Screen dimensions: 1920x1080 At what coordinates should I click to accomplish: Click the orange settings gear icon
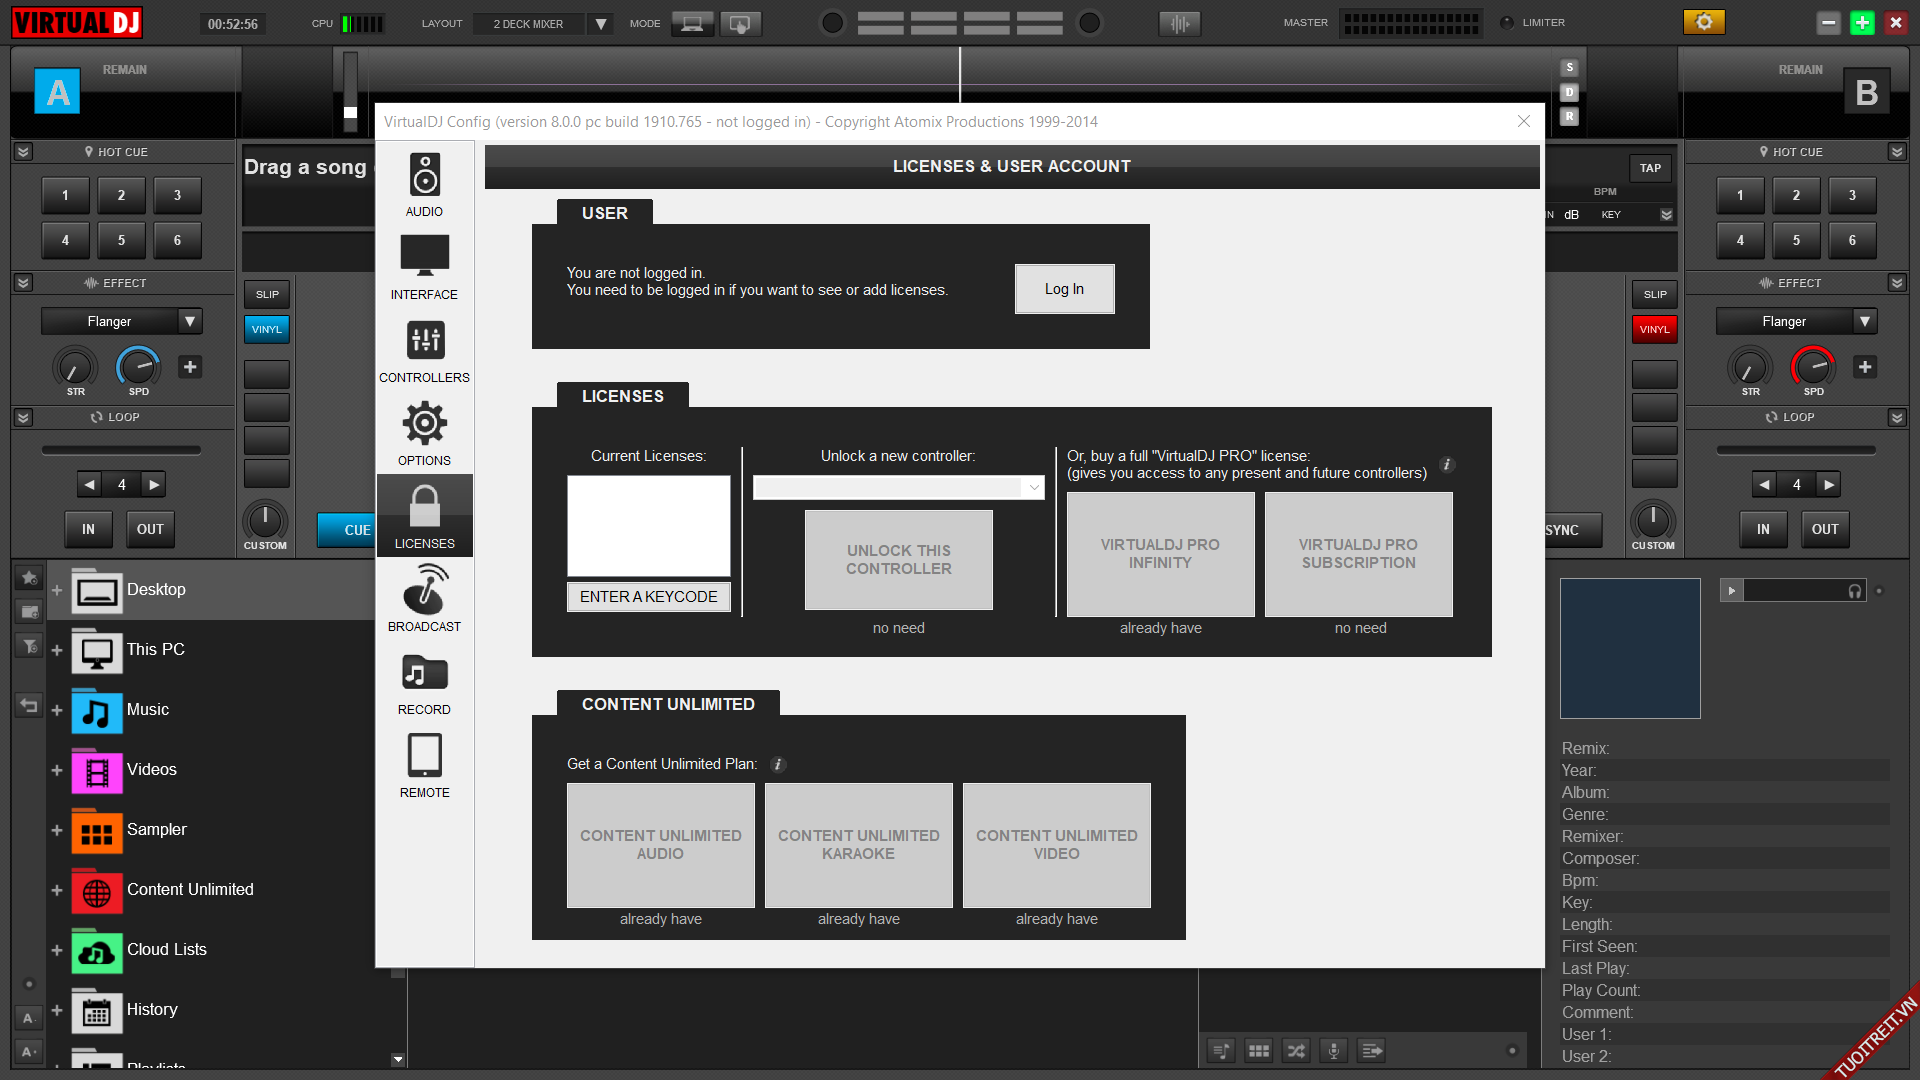[x=1704, y=22]
